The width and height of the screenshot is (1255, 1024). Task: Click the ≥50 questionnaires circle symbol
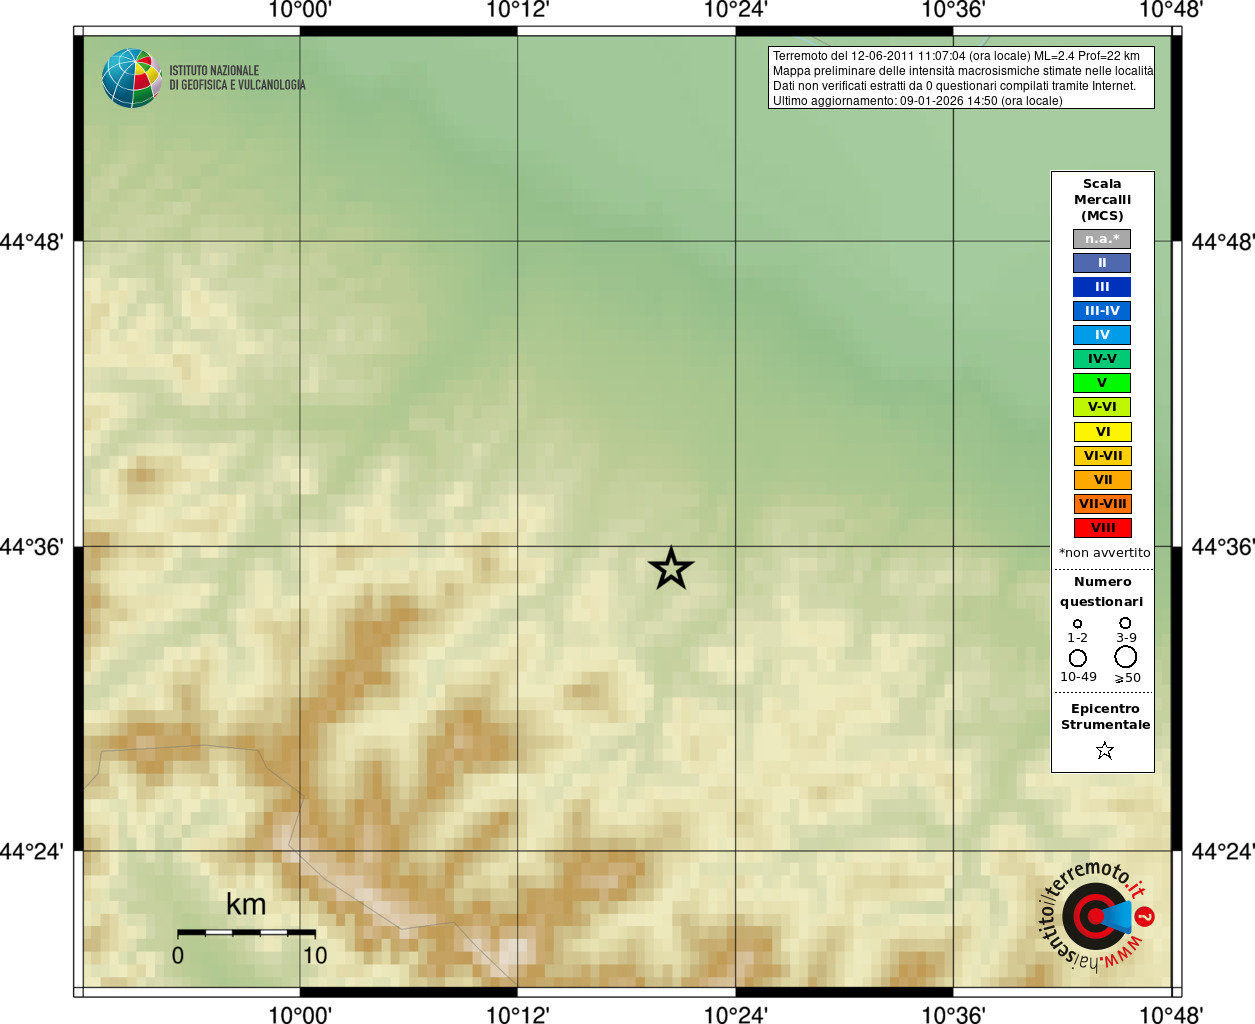[x=1126, y=657]
